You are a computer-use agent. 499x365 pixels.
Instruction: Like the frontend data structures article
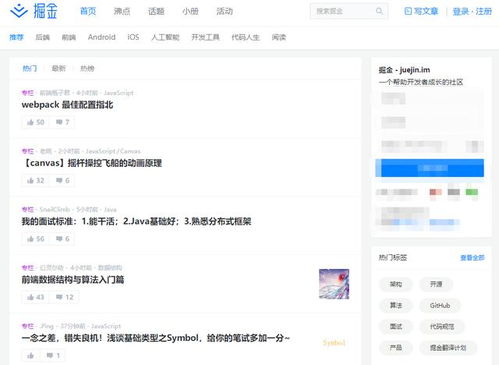[x=36, y=297]
